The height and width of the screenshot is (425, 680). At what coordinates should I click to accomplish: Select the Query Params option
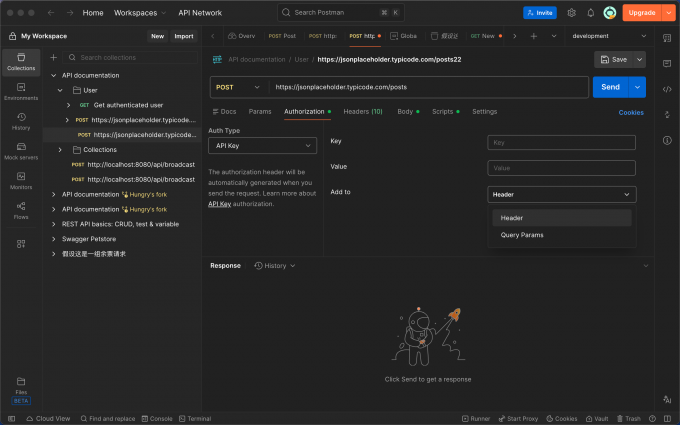(x=562, y=235)
